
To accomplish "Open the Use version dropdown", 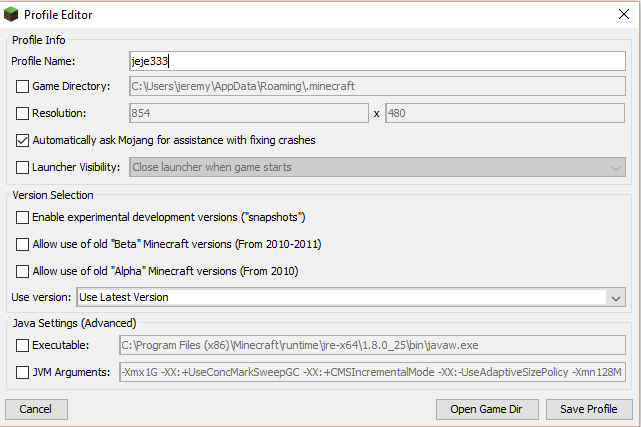I will click(x=616, y=298).
